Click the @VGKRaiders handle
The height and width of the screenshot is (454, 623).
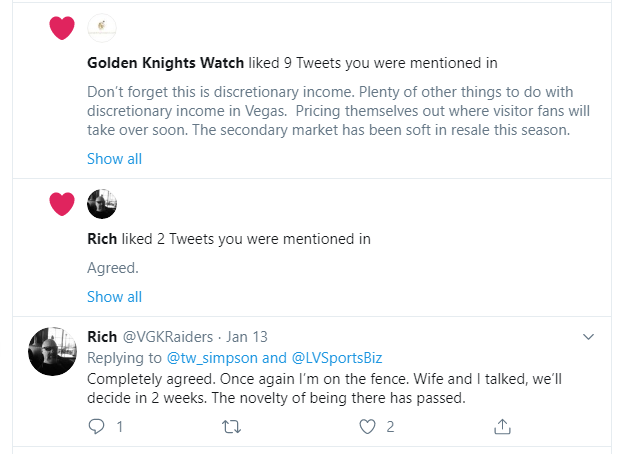click(169, 337)
